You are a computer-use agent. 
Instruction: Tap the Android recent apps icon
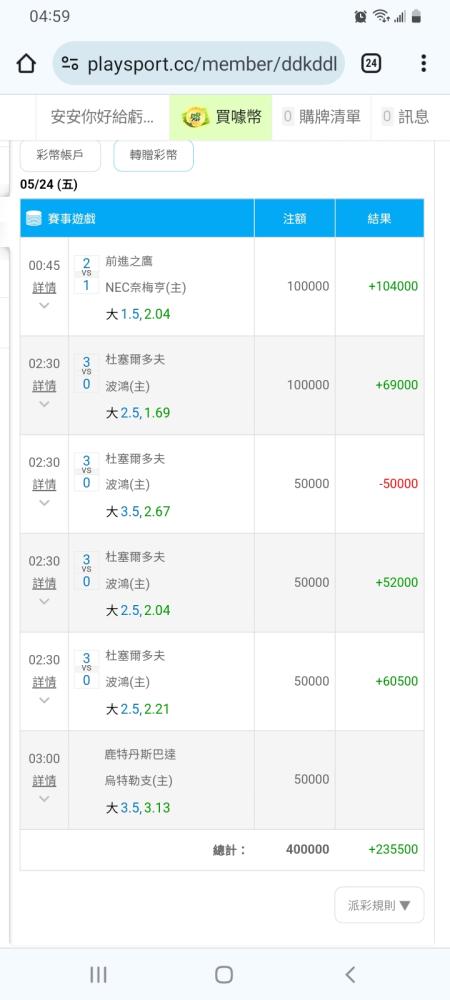98,974
